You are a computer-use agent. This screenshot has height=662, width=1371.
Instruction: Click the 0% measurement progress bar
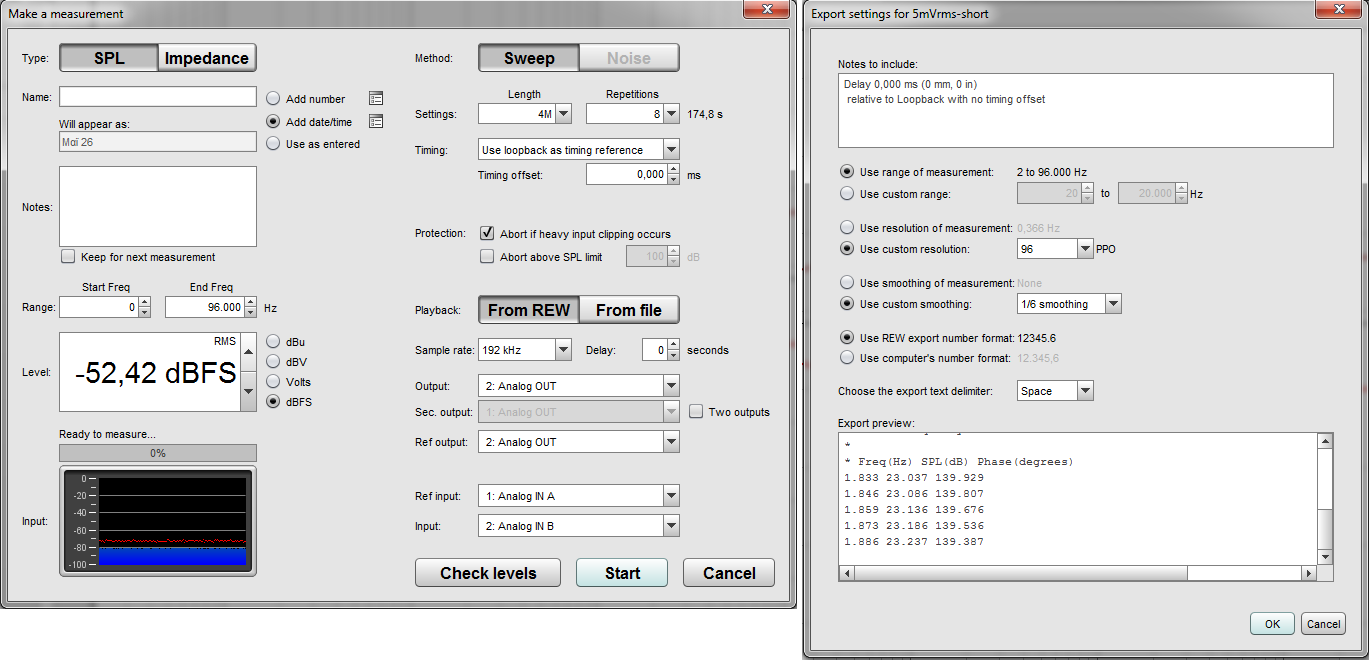(158, 453)
